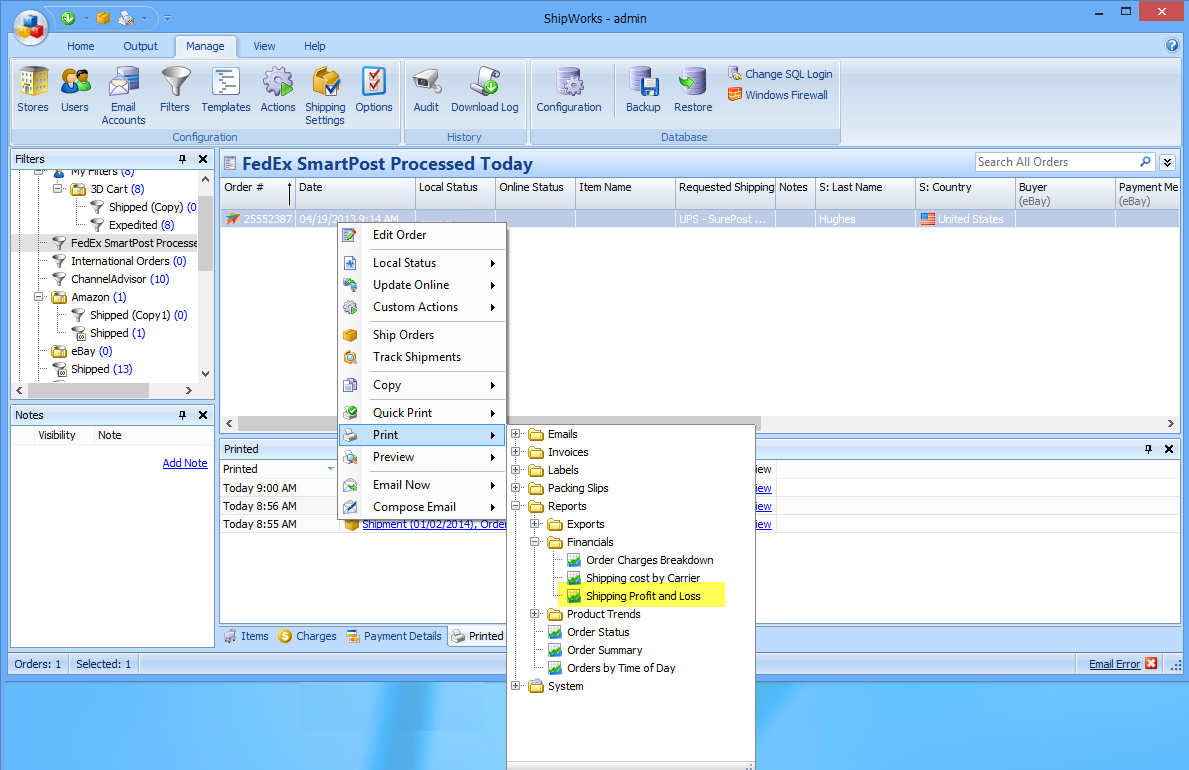Image resolution: width=1189 pixels, height=770 pixels.
Task: Open Email Accounts settings
Action: [124, 95]
